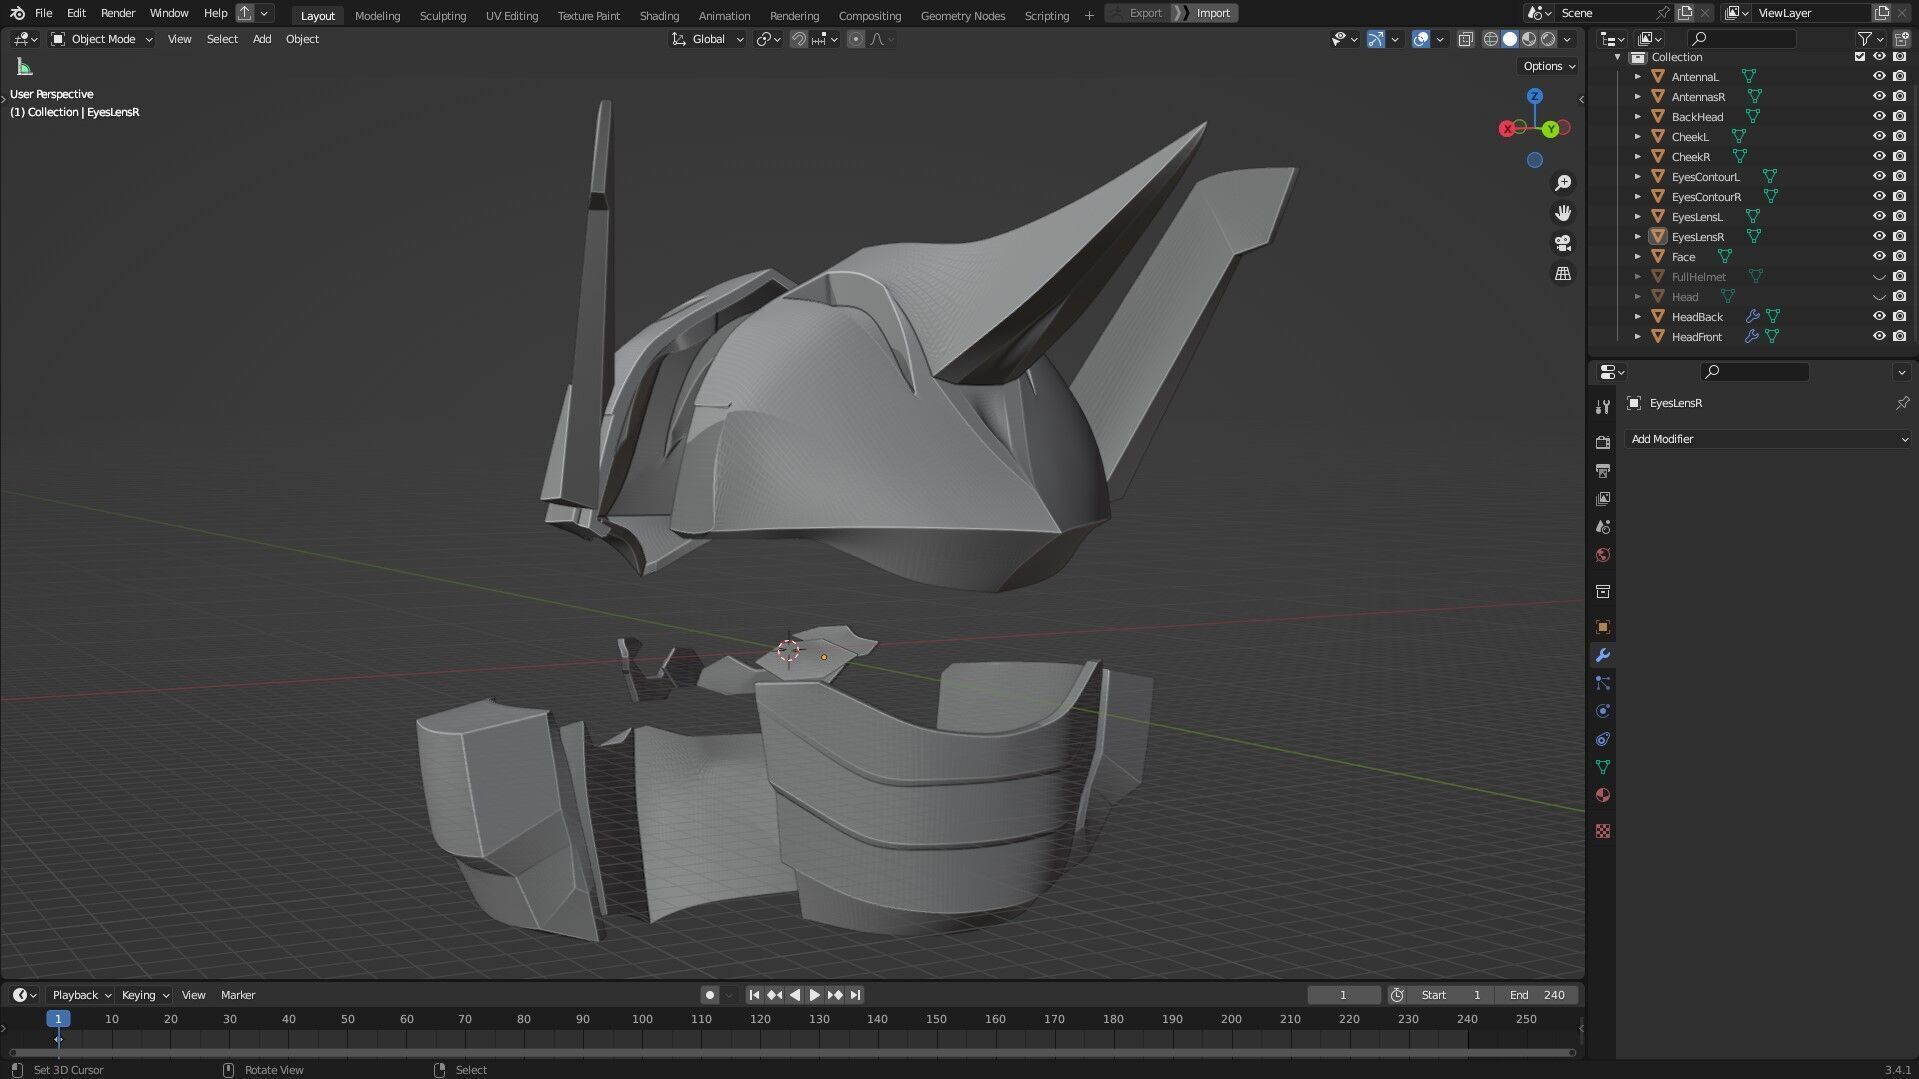Open the Output properties tab

coord(1602,470)
